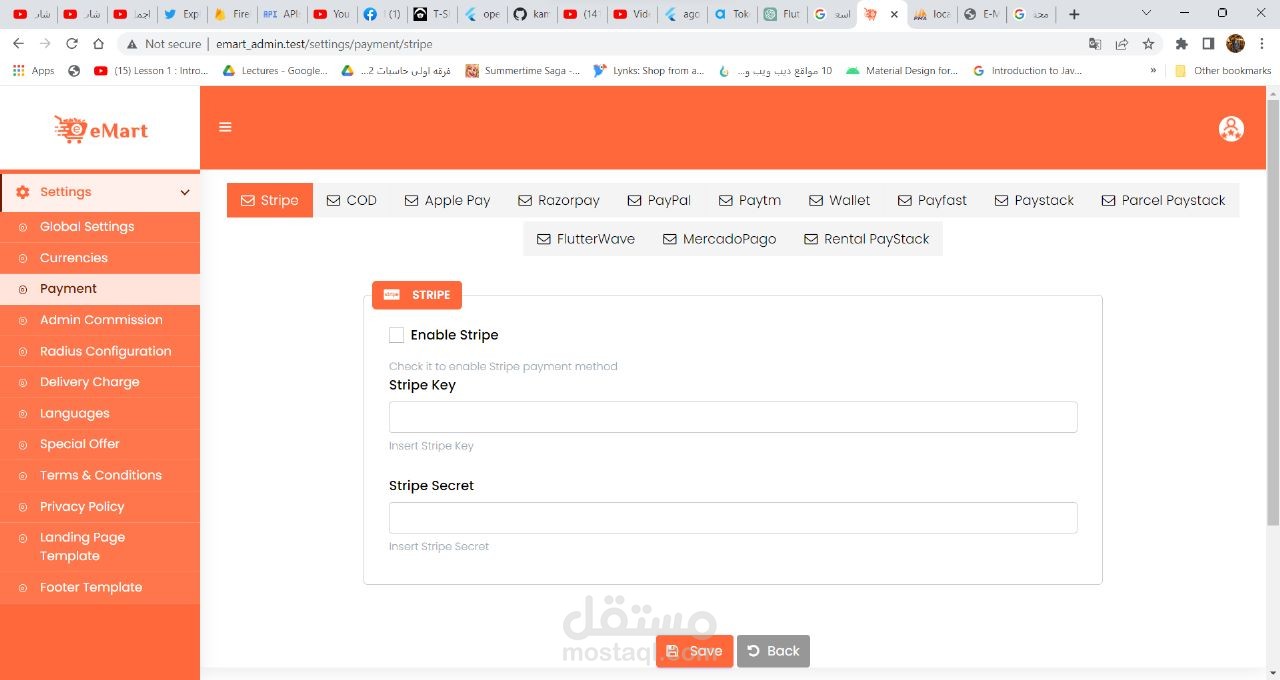Click the envelope icon on COD tab
The width and height of the screenshot is (1280, 680).
(333, 200)
